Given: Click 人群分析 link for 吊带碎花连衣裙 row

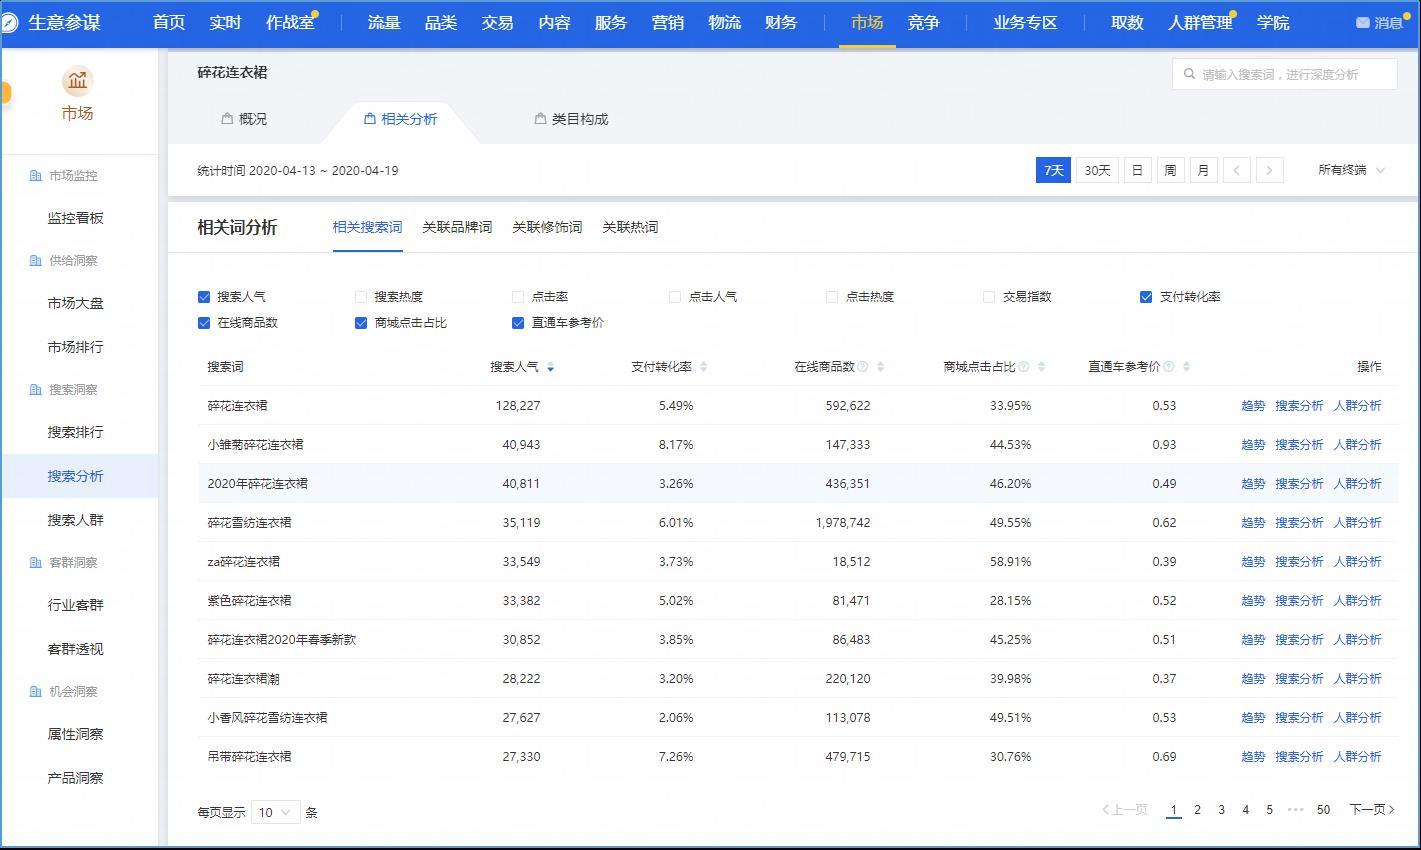Looking at the screenshot, I should click(x=1357, y=757).
